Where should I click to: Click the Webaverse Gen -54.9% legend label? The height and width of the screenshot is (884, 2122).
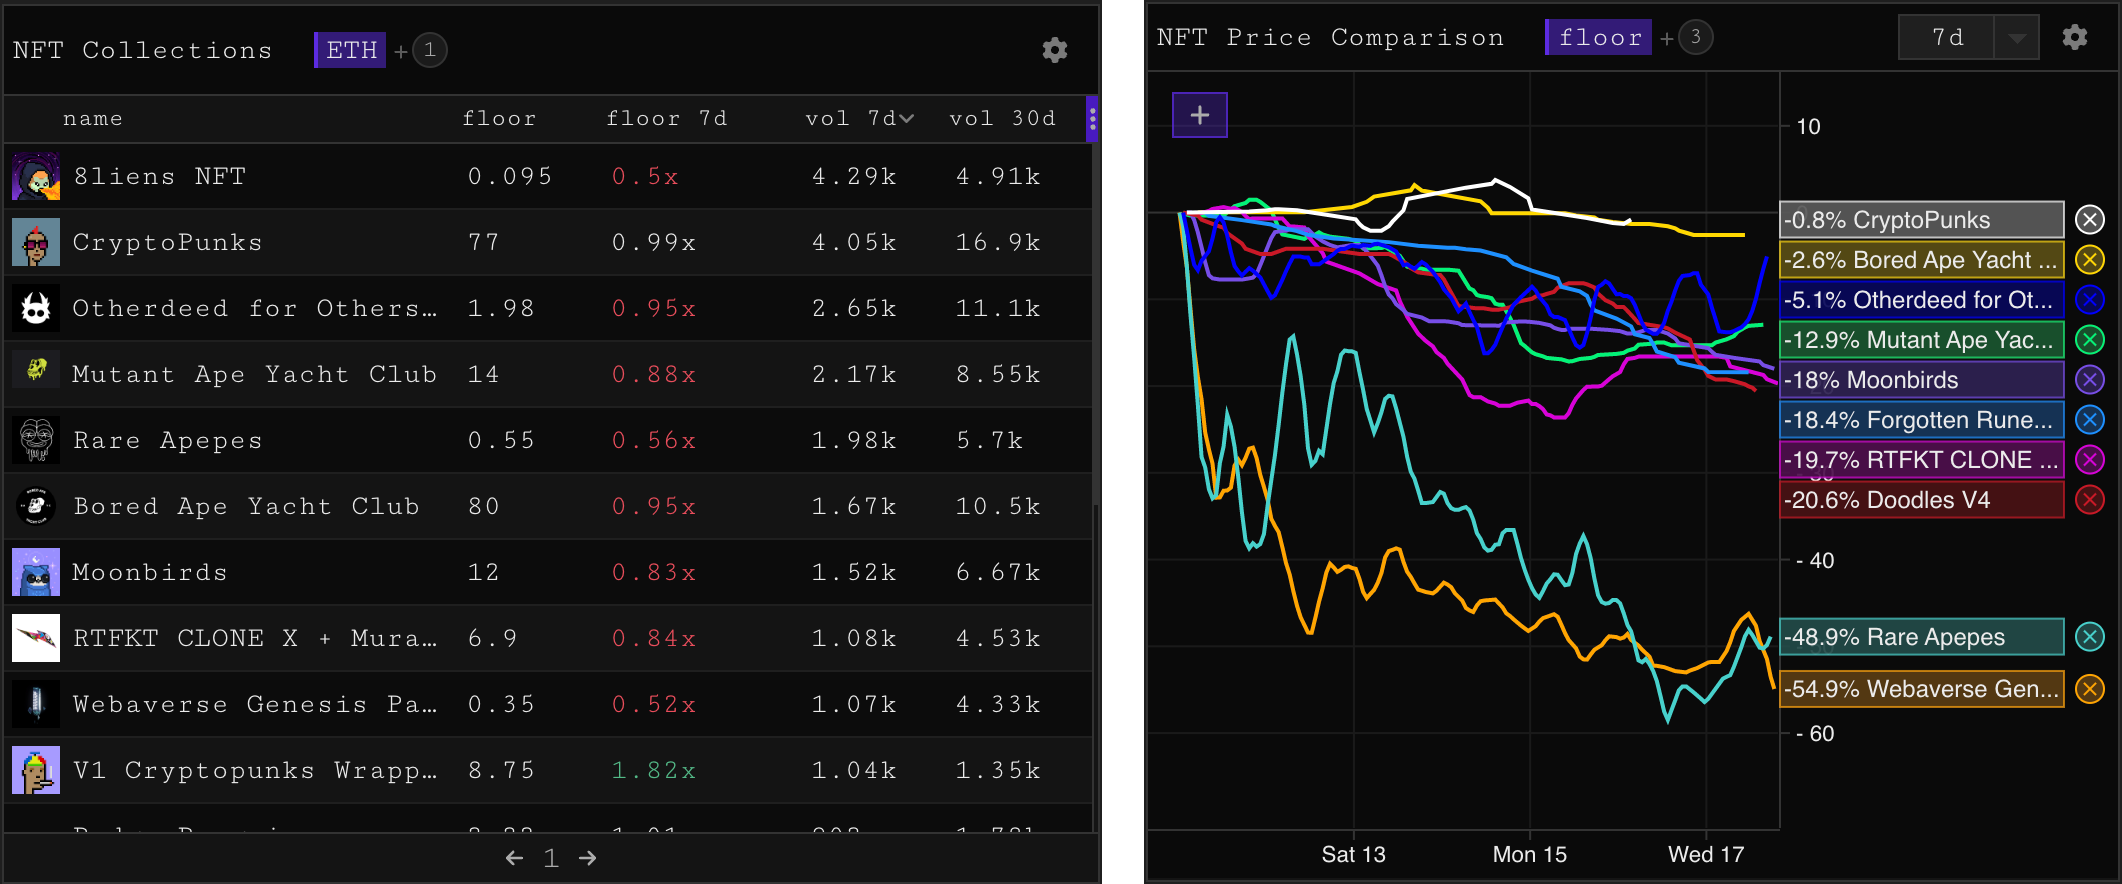pos(1922,689)
